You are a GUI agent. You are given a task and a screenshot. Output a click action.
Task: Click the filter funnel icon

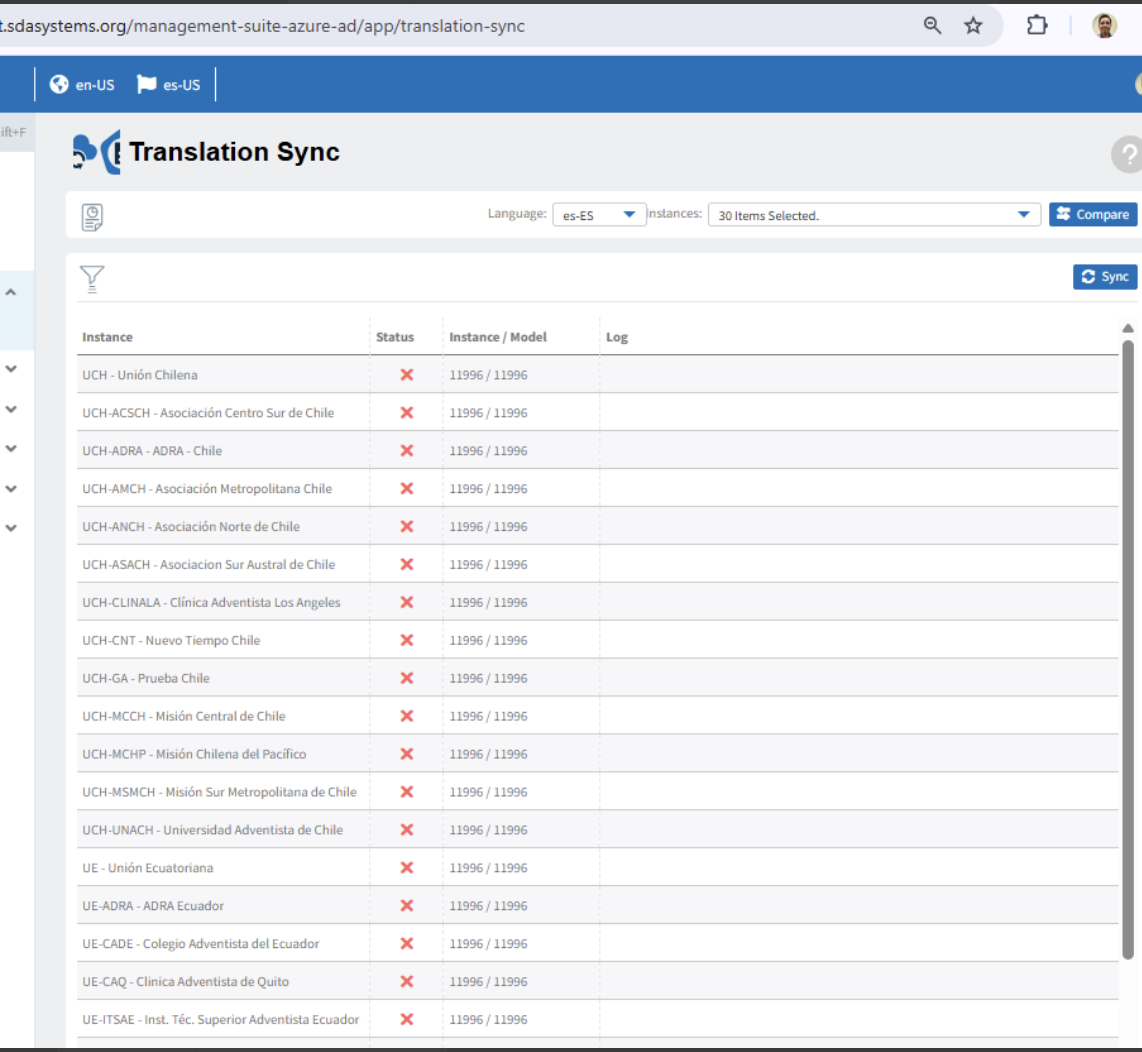pos(92,278)
